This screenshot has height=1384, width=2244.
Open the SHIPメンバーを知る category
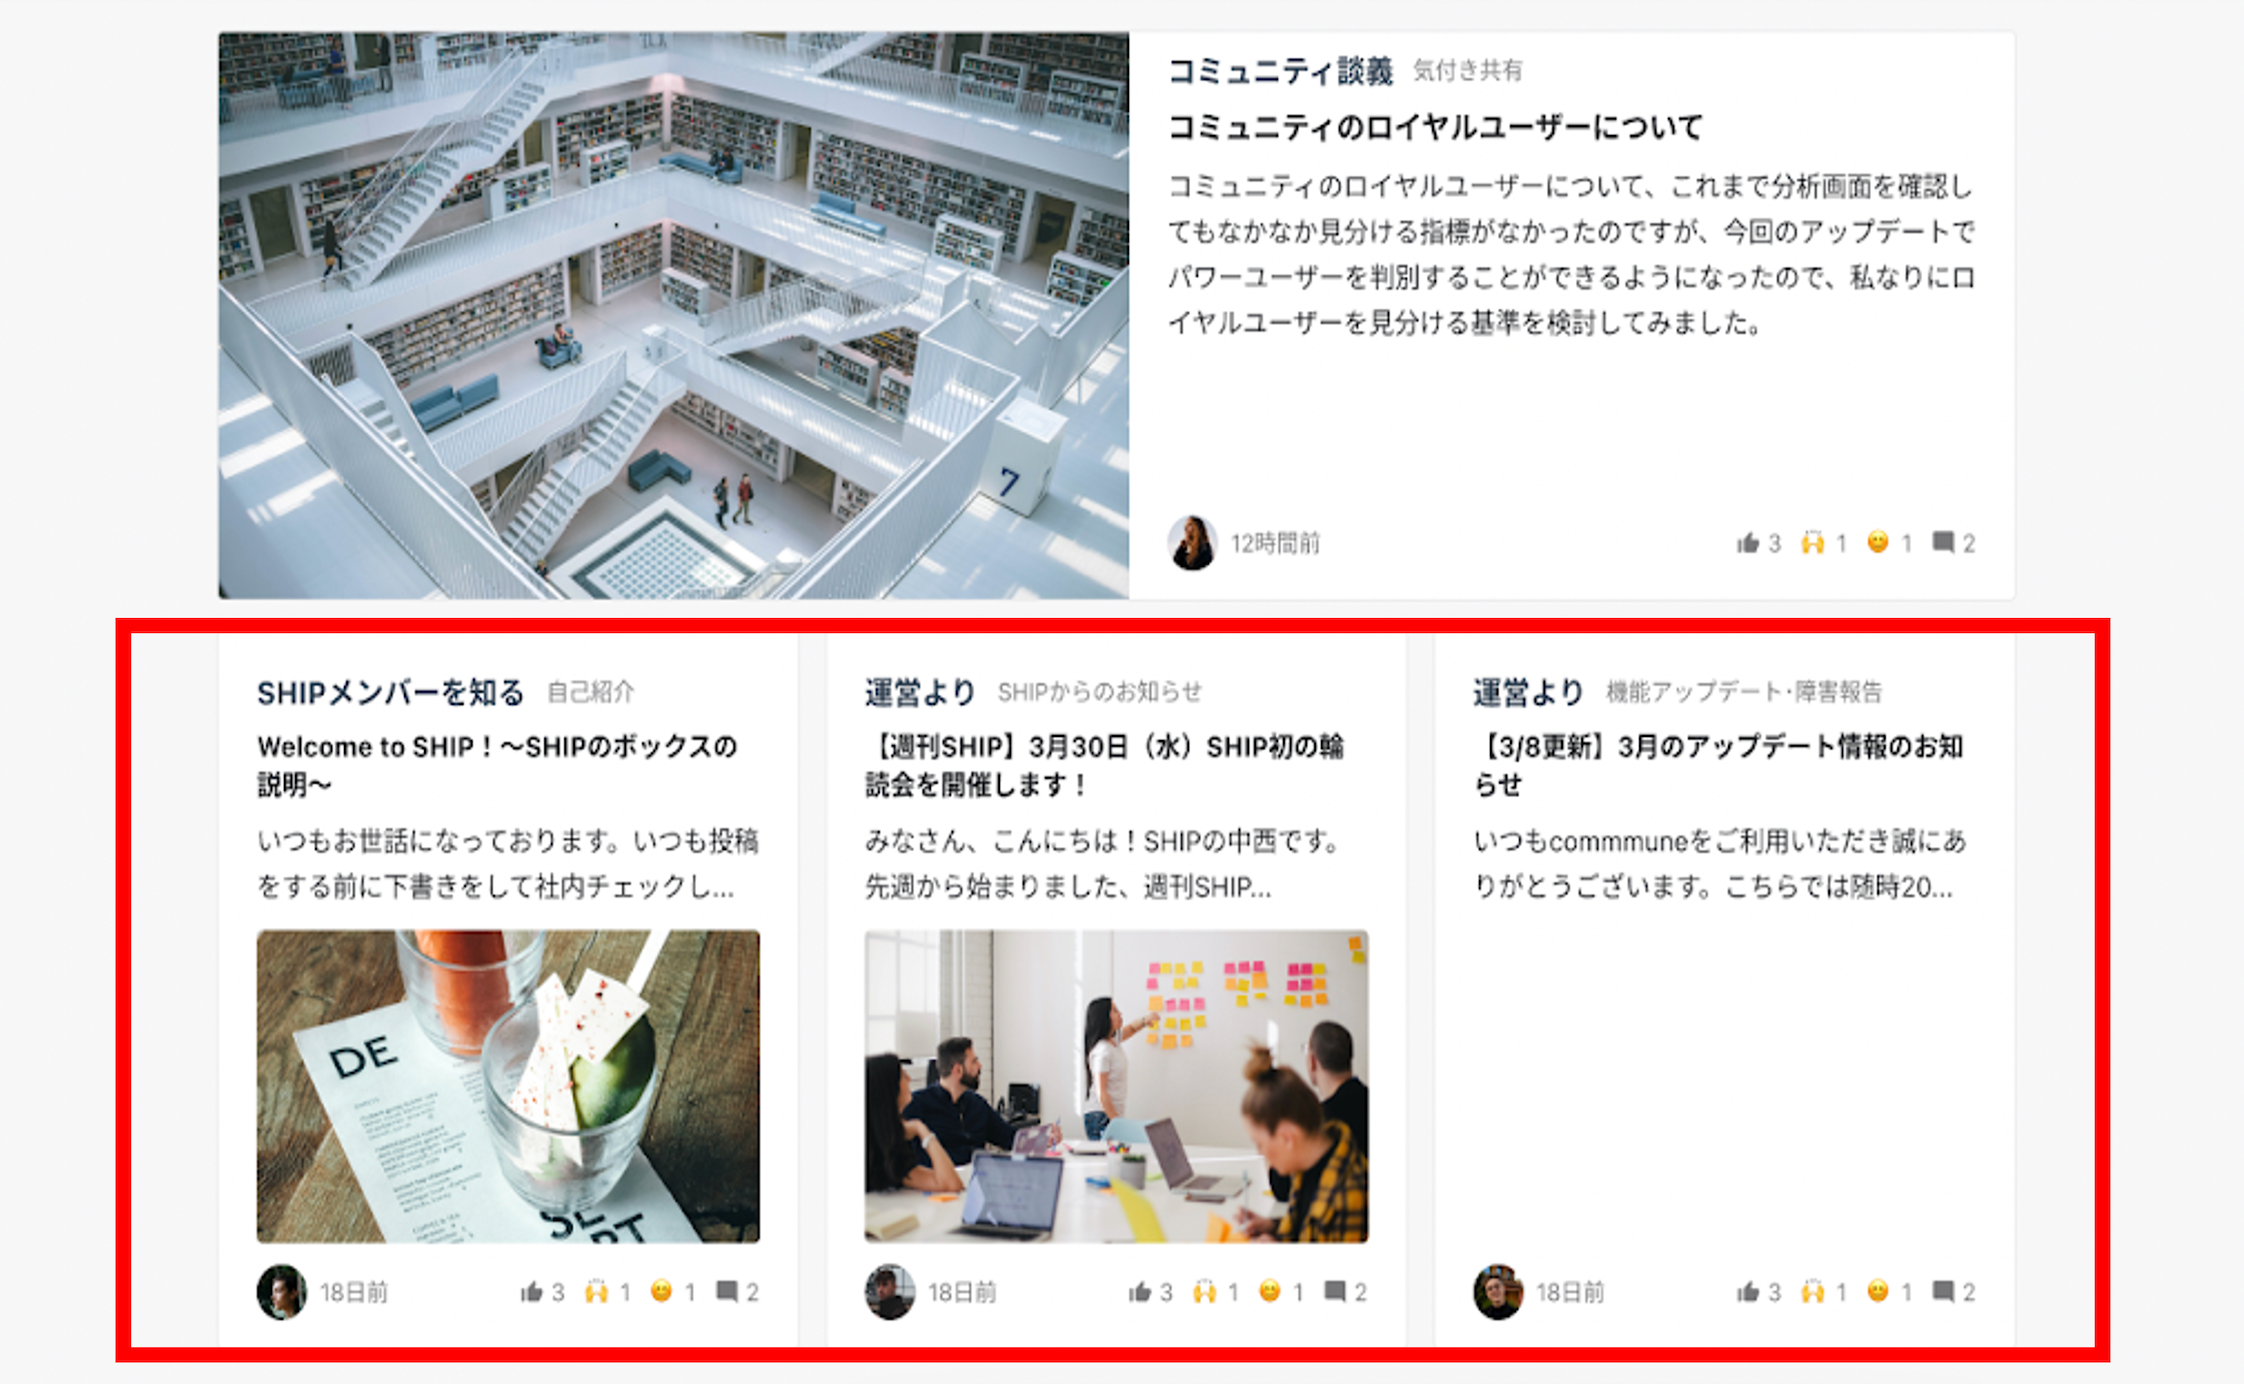pyautogui.click(x=390, y=692)
